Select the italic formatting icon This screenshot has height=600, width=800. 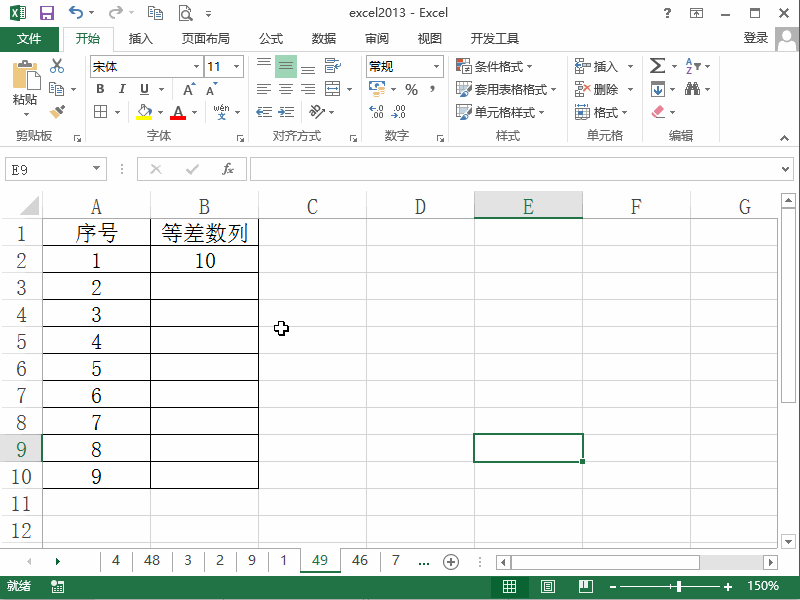[122, 88]
